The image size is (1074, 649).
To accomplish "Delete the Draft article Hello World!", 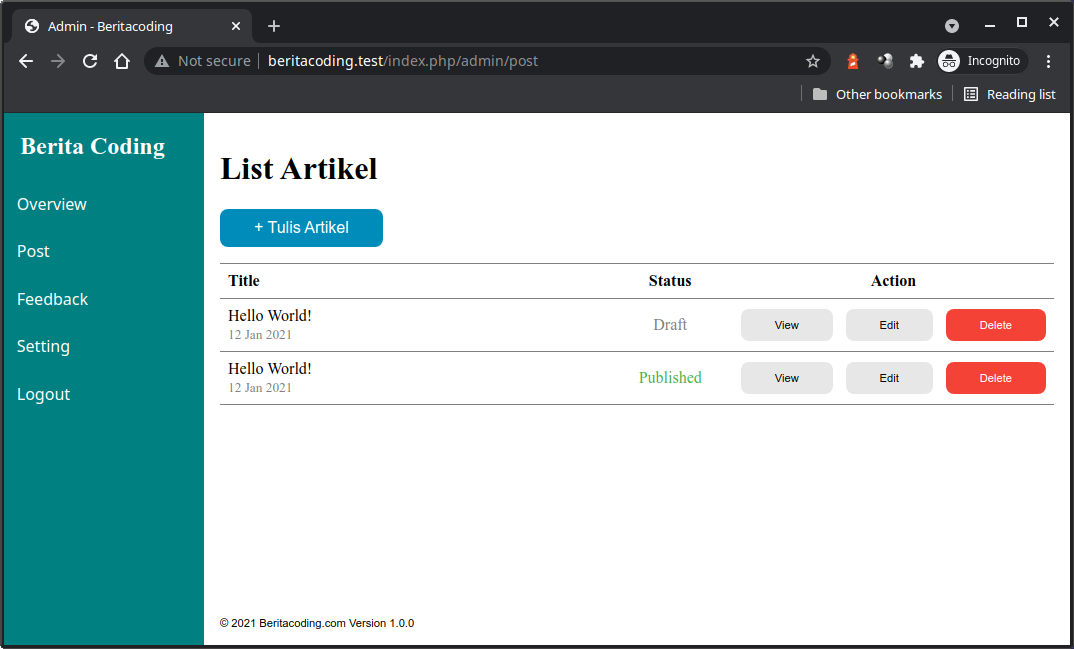I will coord(995,325).
